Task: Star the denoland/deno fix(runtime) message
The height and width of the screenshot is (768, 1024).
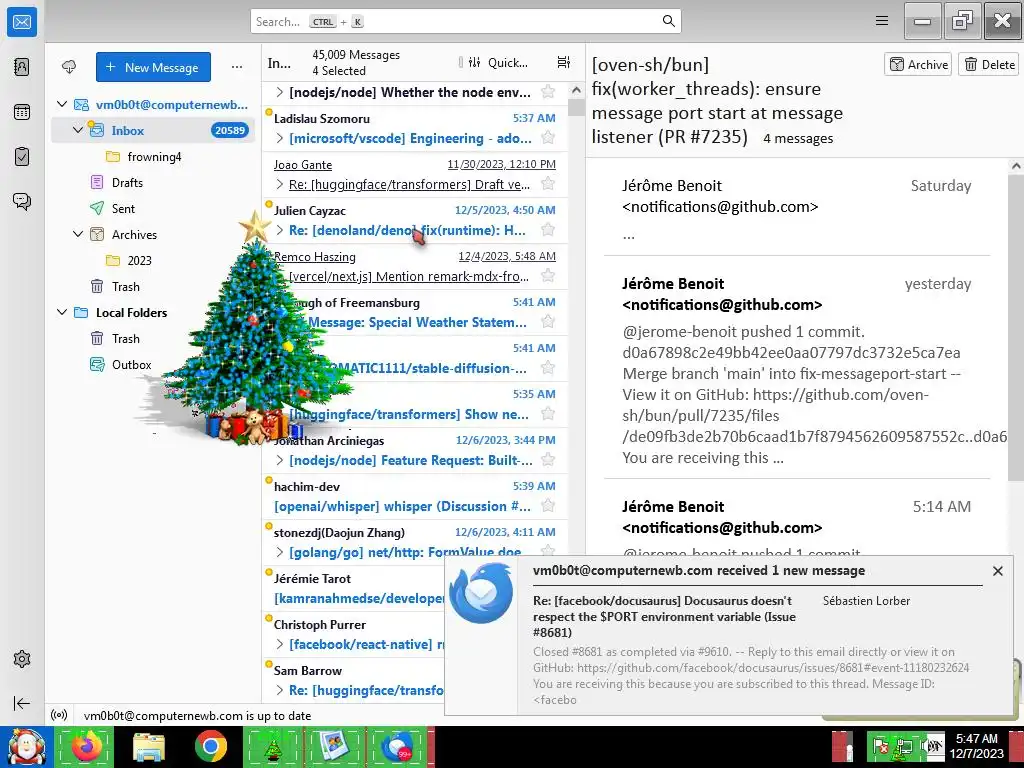Action: pyautogui.click(x=549, y=230)
